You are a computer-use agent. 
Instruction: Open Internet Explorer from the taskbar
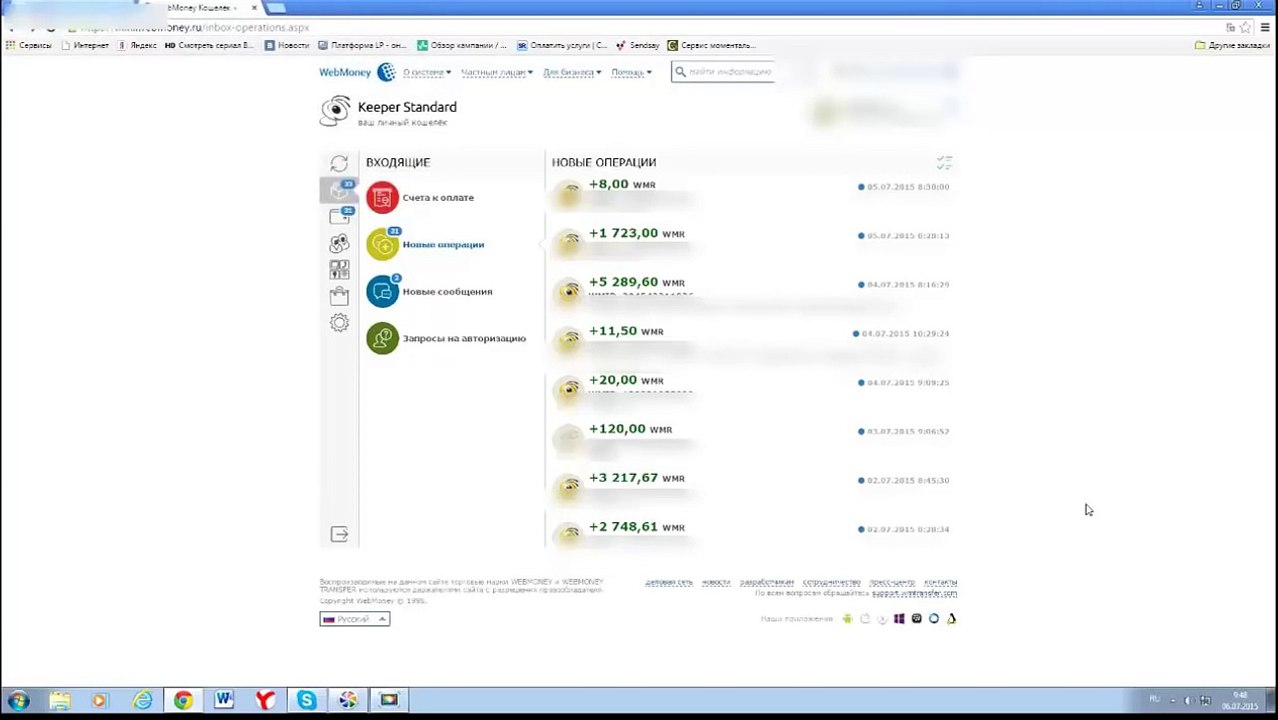click(142, 700)
